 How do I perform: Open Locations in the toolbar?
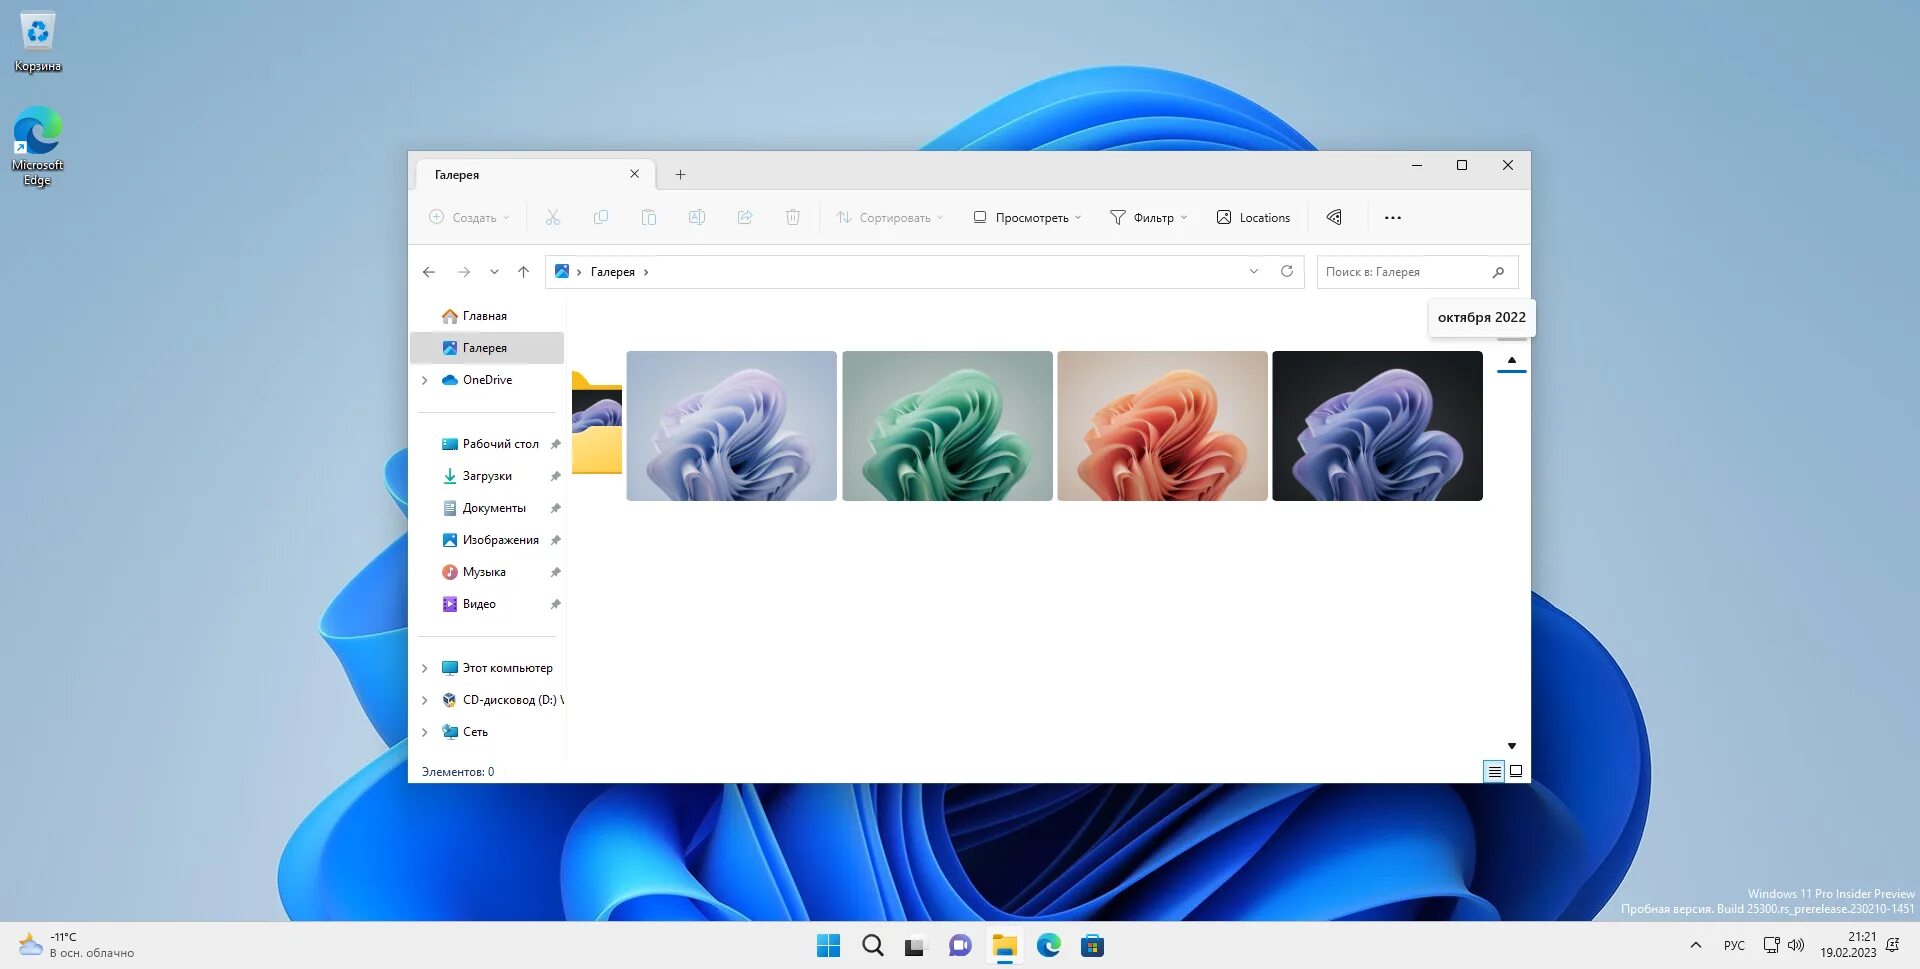(x=1253, y=217)
